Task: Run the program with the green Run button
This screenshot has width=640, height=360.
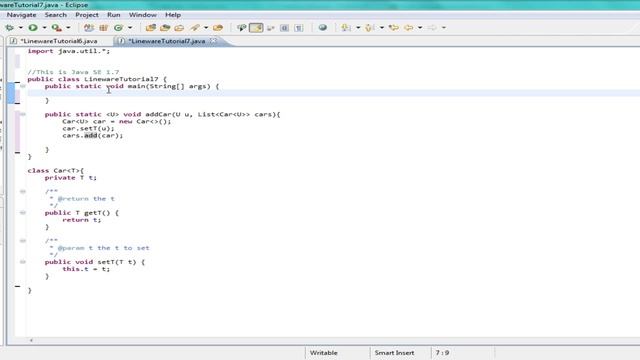Action: coord(33,28)
